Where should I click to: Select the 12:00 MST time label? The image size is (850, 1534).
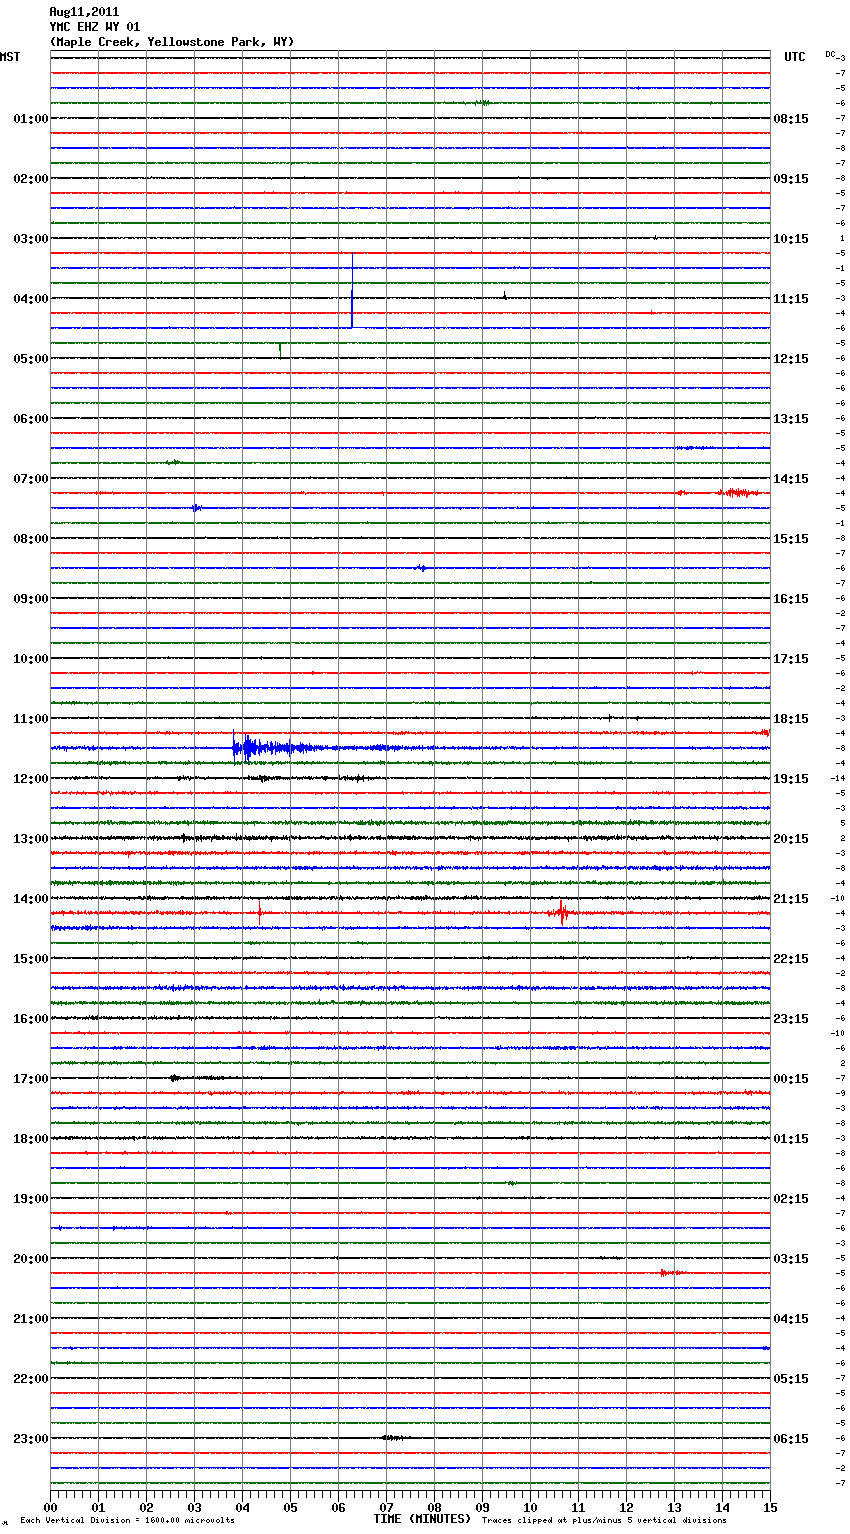pos(31,779)
